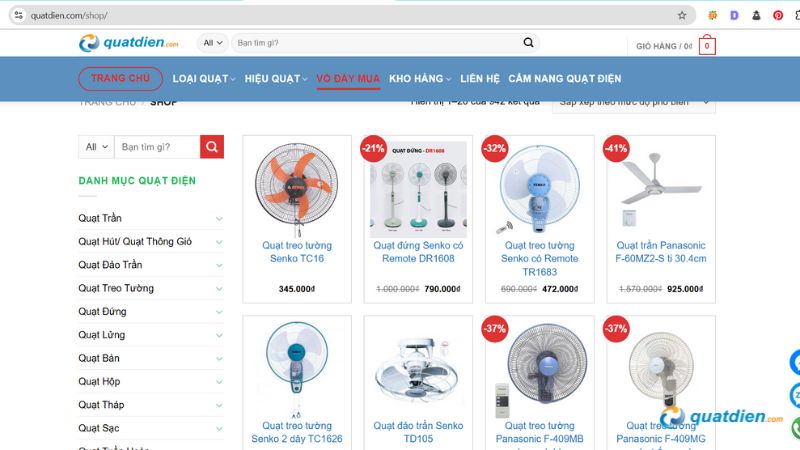The width and height of the screenshot is (800, 450).
Task: Click the red sidebar search button
Action: [x=212, y=147]
